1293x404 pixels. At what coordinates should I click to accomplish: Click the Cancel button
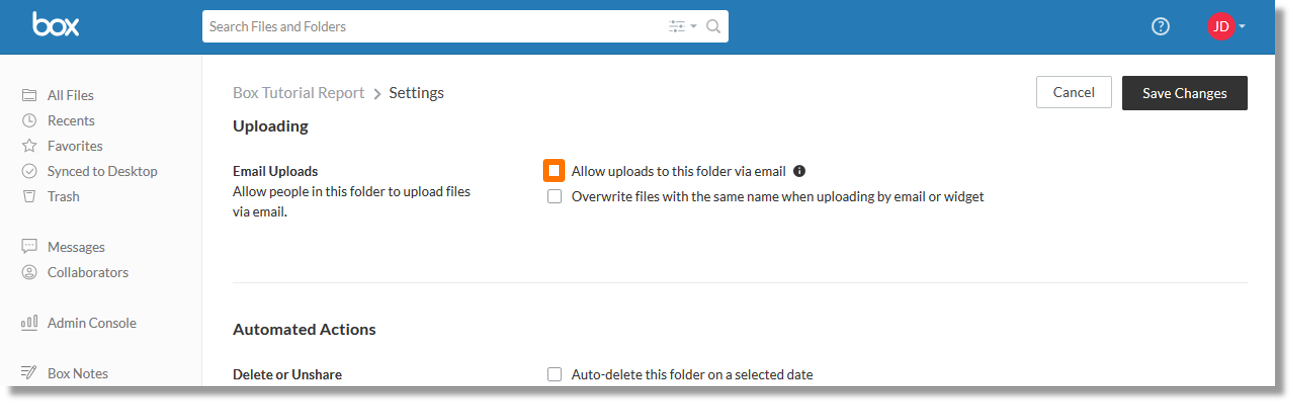(x=1074, y=92)
